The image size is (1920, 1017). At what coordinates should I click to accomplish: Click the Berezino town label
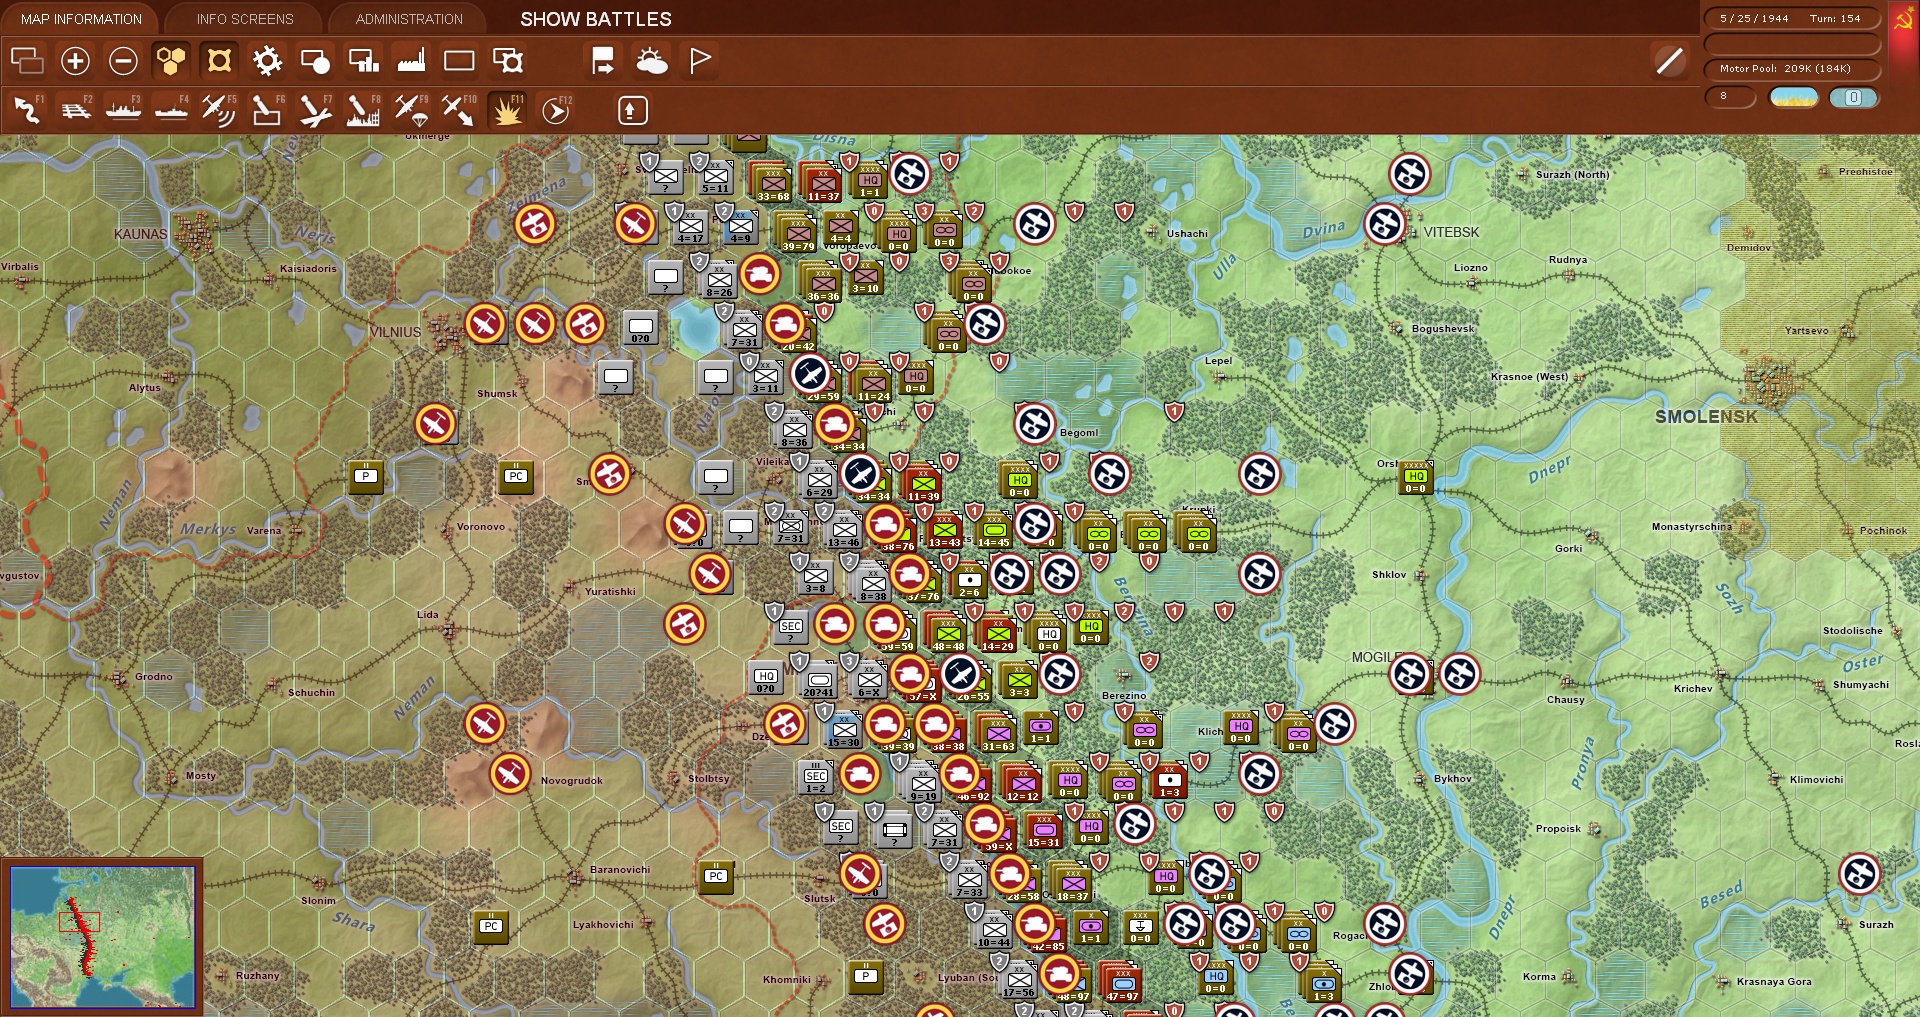[x=1124, y=696]
